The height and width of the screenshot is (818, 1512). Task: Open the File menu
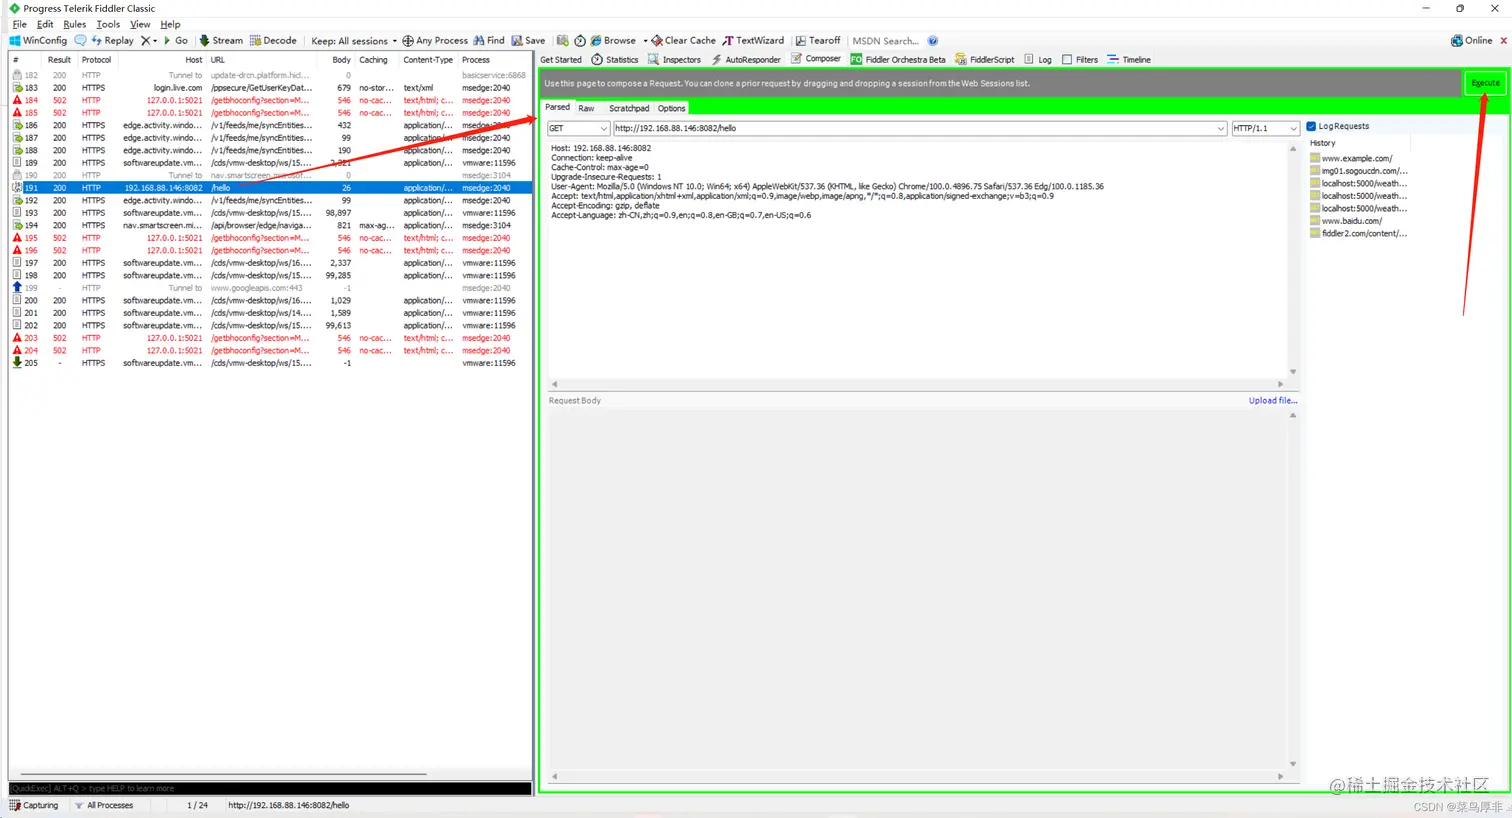tap(19, 24)
